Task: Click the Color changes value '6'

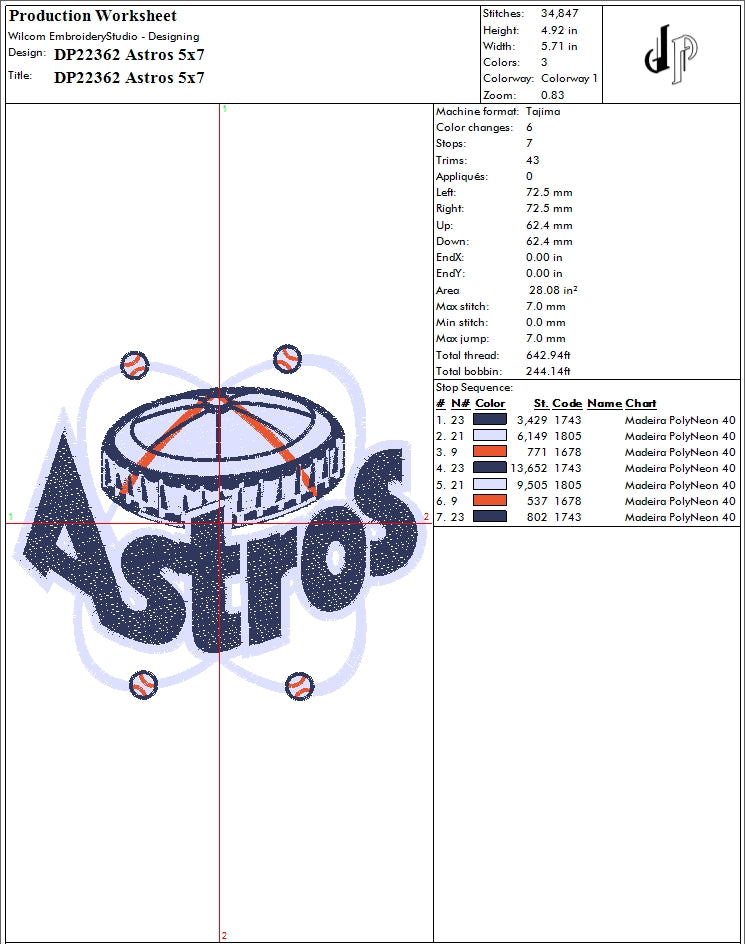Action: [x=529, y=128]
